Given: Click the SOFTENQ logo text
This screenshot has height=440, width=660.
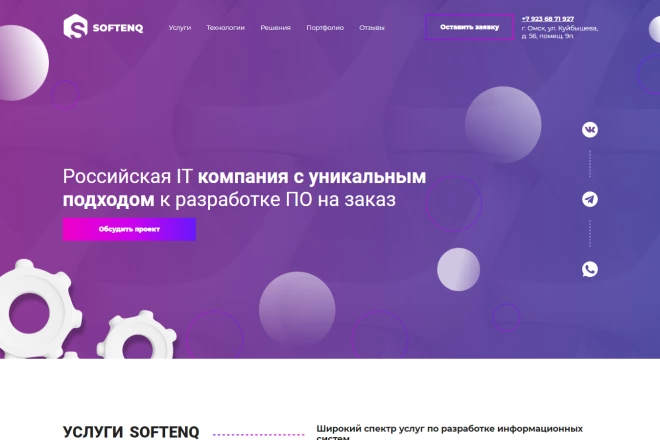Looking at the screenshot, I should click(x=117, y=28).
